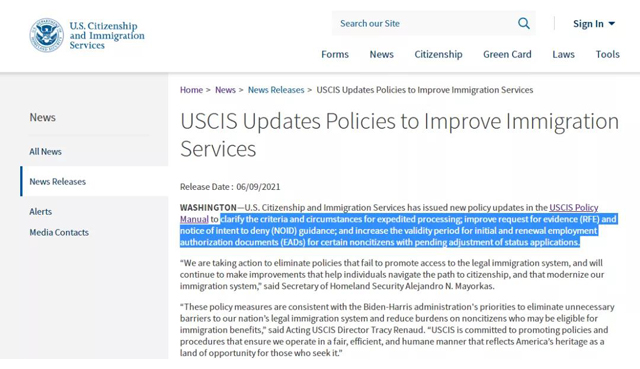Open the Tools menu
The height and width of the screenshot is (369, 640).
pyautogui.click(x=607, y=54)
